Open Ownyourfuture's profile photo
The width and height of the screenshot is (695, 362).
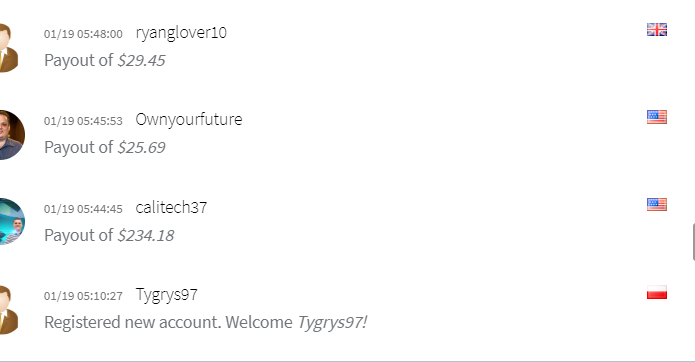point(12,135)
